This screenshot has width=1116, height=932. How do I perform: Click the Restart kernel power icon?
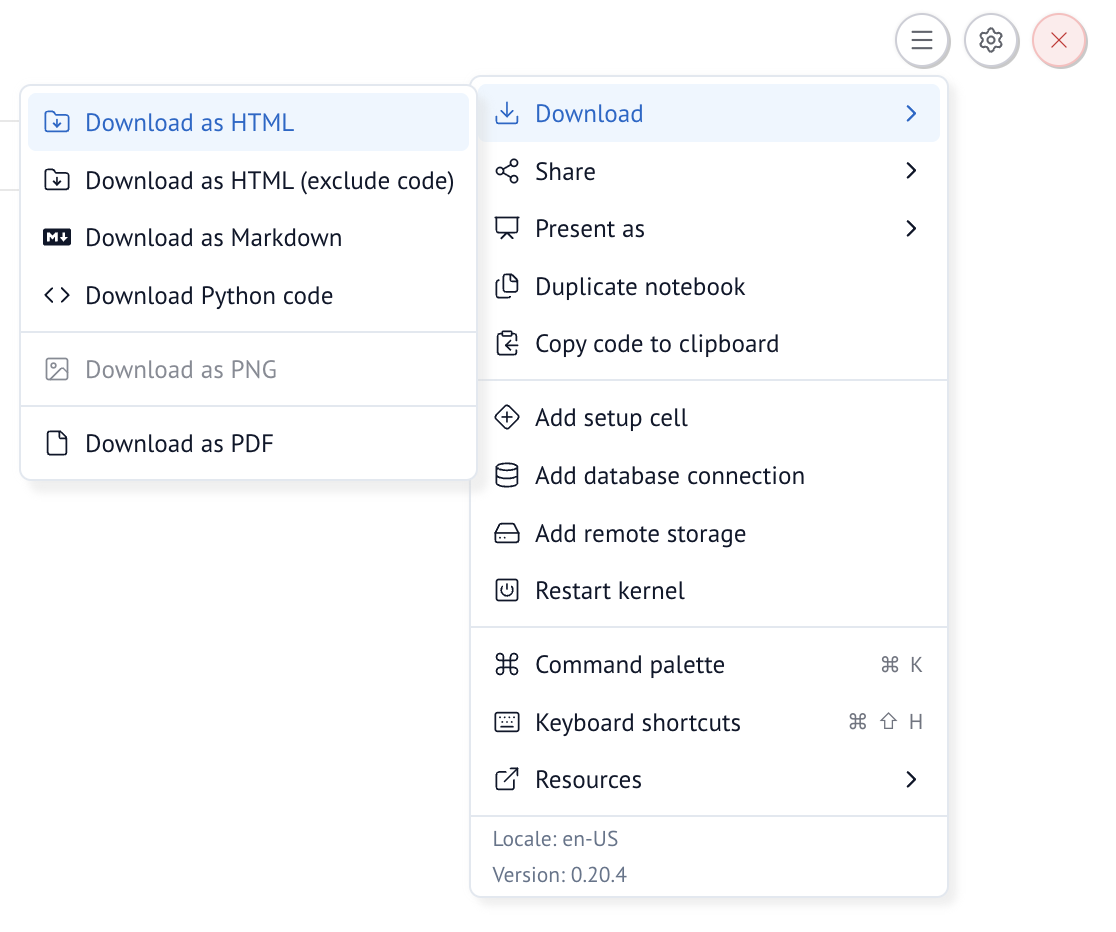click(x=507, y=591)
